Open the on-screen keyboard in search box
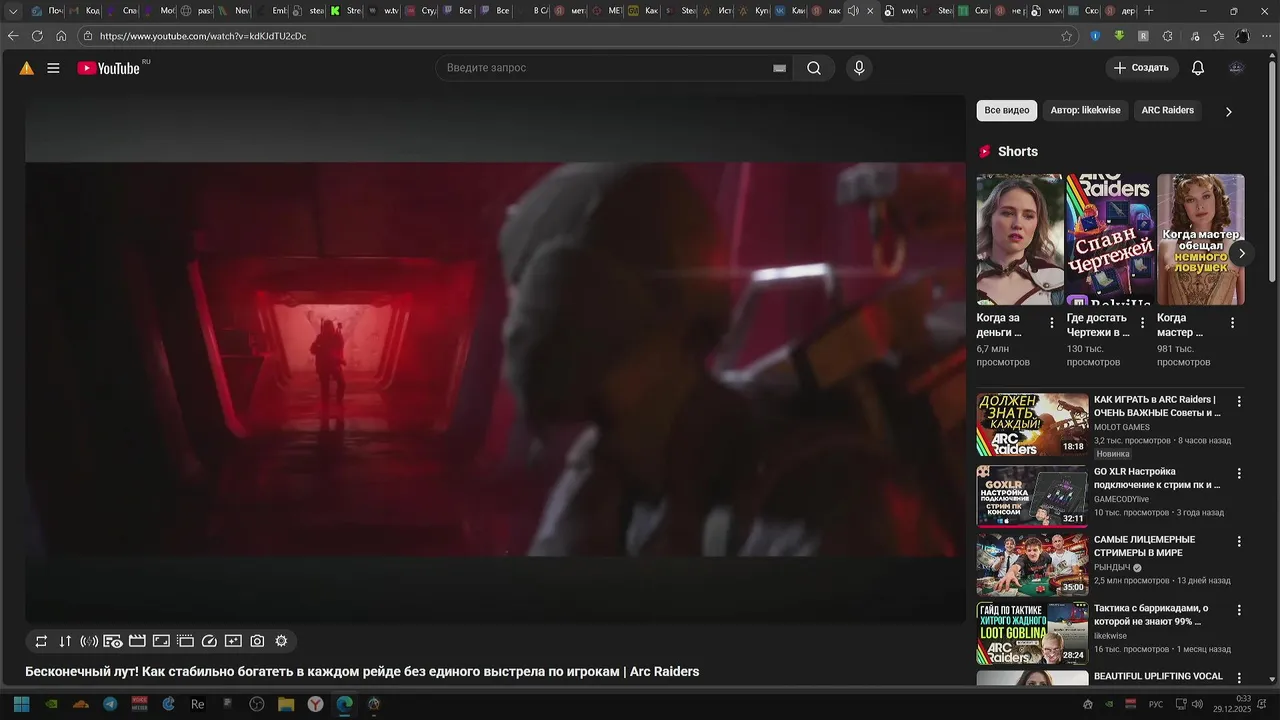 click(780, 68)
